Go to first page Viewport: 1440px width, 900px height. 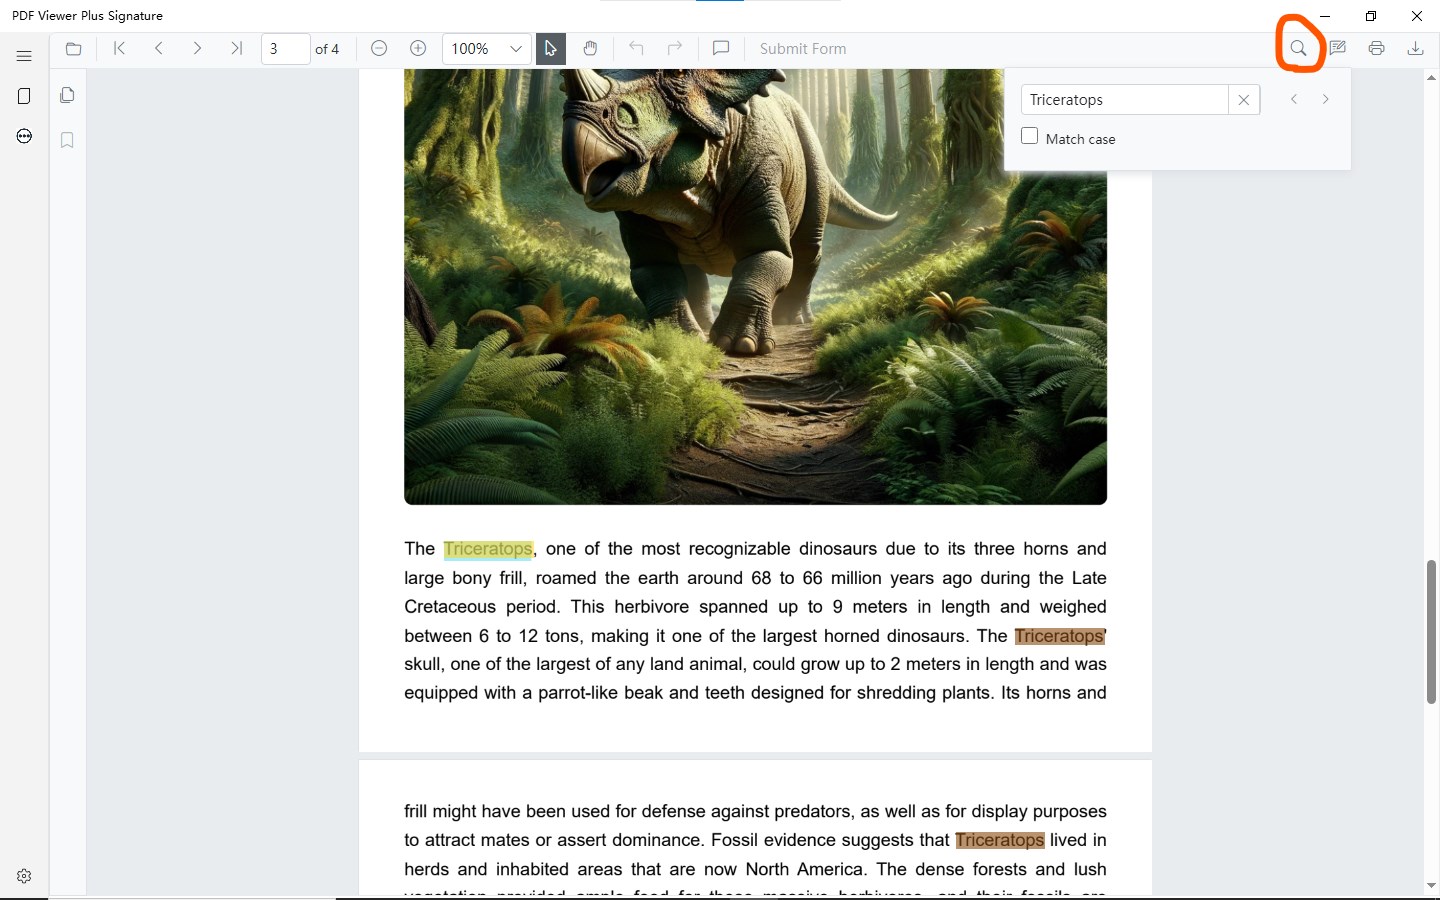click(x=119, y=48)
